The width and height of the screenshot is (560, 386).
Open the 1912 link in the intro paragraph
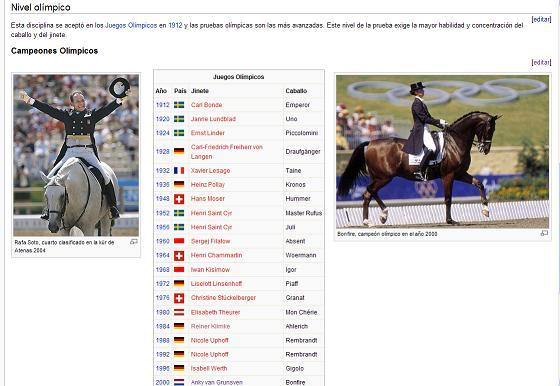[x=175, y=25]
